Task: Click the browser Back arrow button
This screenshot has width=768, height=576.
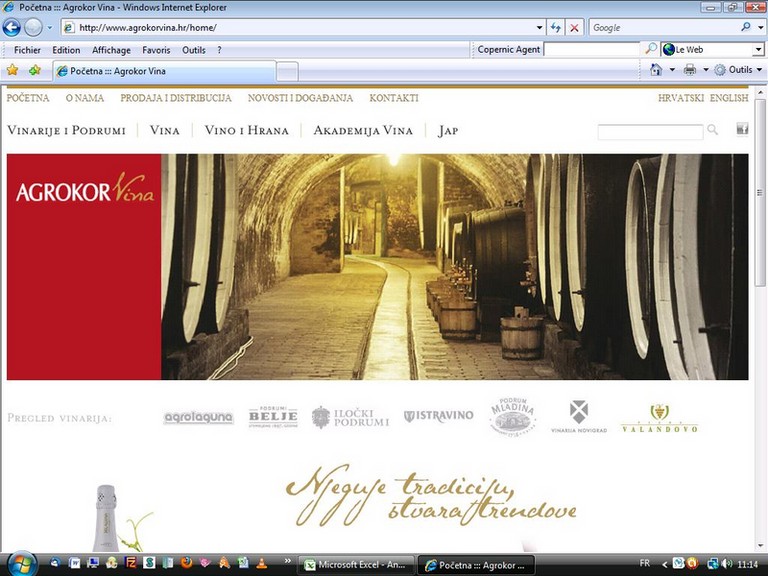Action: (12, 28)
